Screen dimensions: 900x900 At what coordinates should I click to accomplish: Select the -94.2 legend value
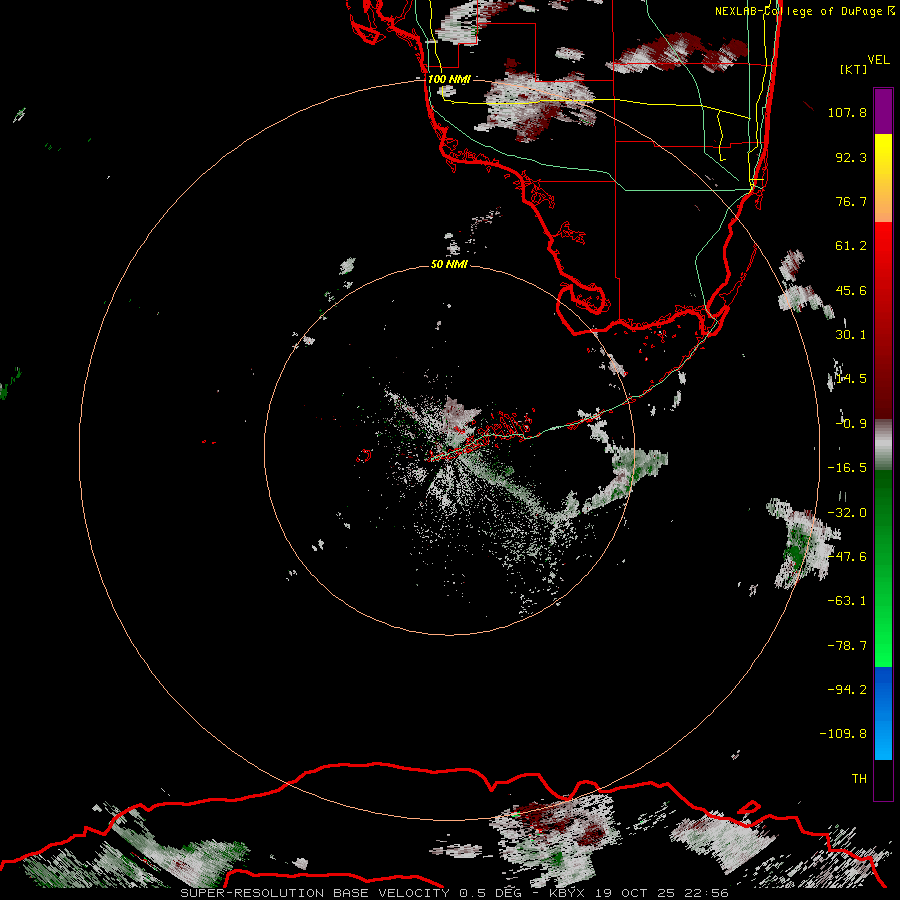click(x=847, y=690)
